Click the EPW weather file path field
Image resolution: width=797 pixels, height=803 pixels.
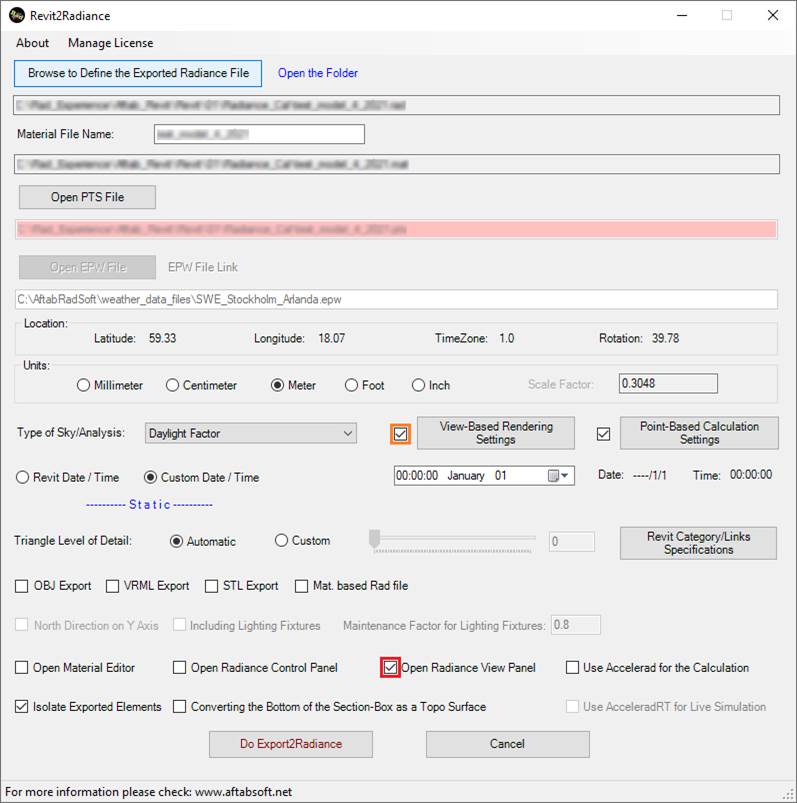(396, 299)
